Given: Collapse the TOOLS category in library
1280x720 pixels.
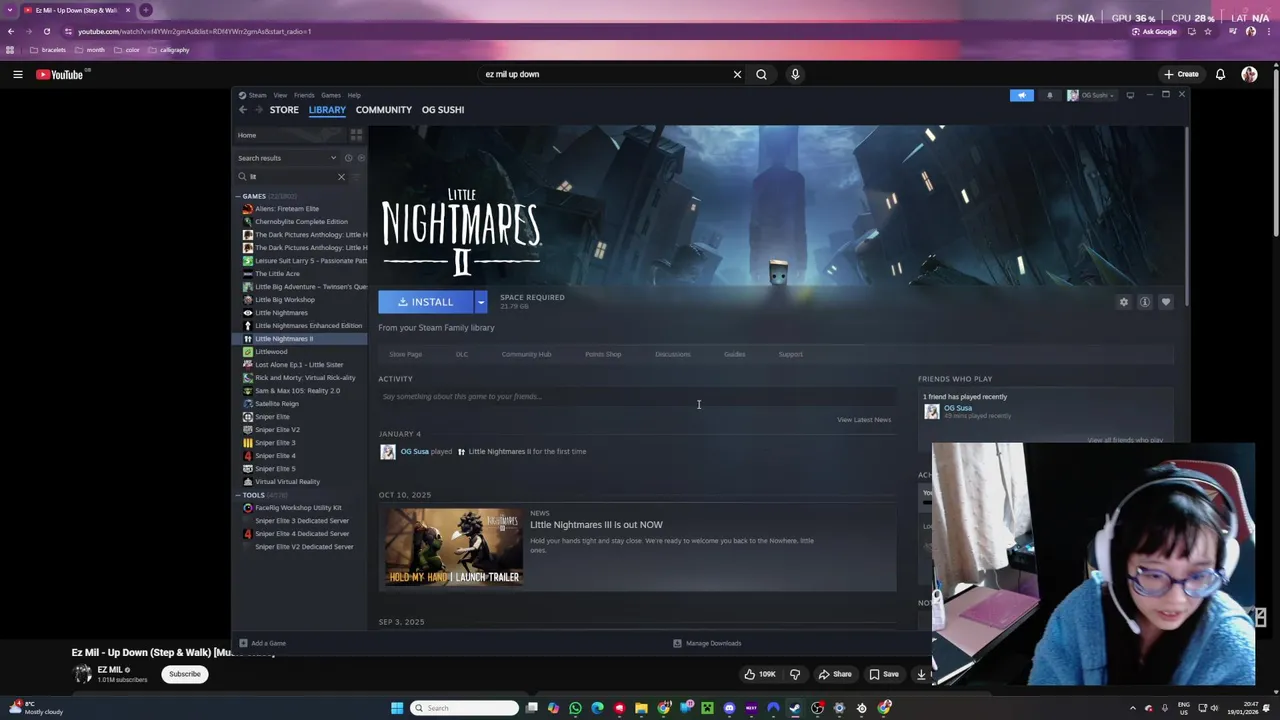Looking at the screenshot, I should [x=239, y=495].
